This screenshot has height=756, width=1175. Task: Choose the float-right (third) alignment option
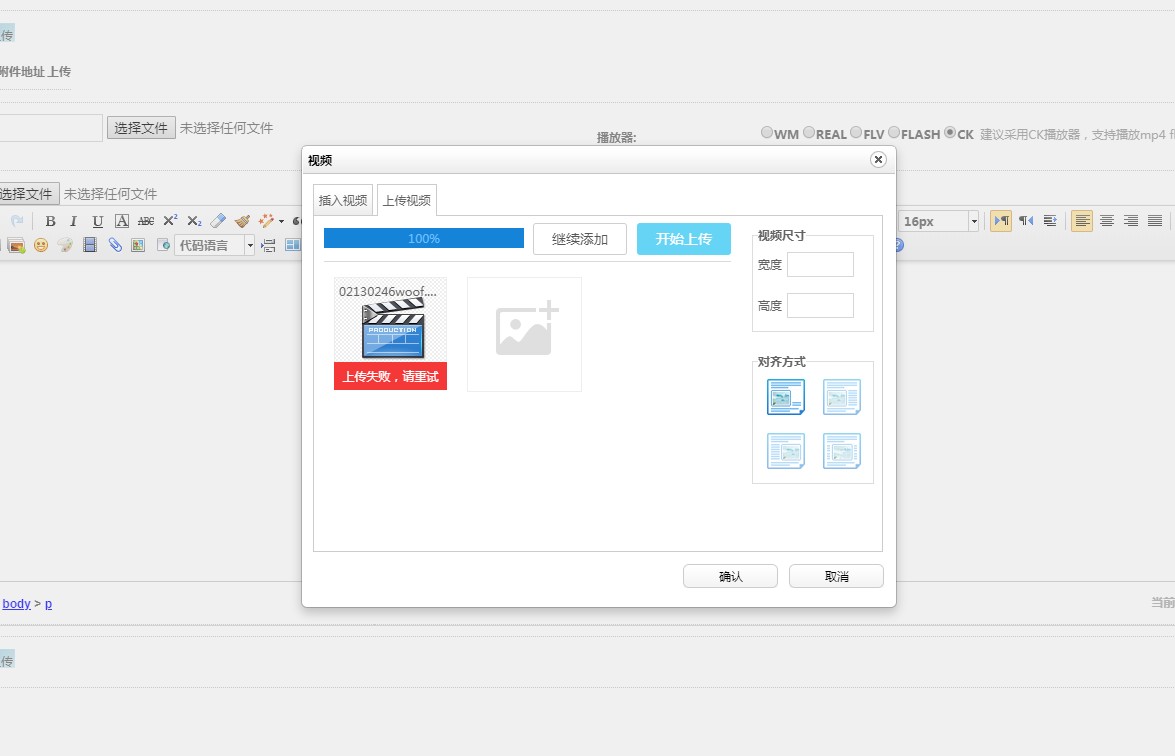(786, 450)
